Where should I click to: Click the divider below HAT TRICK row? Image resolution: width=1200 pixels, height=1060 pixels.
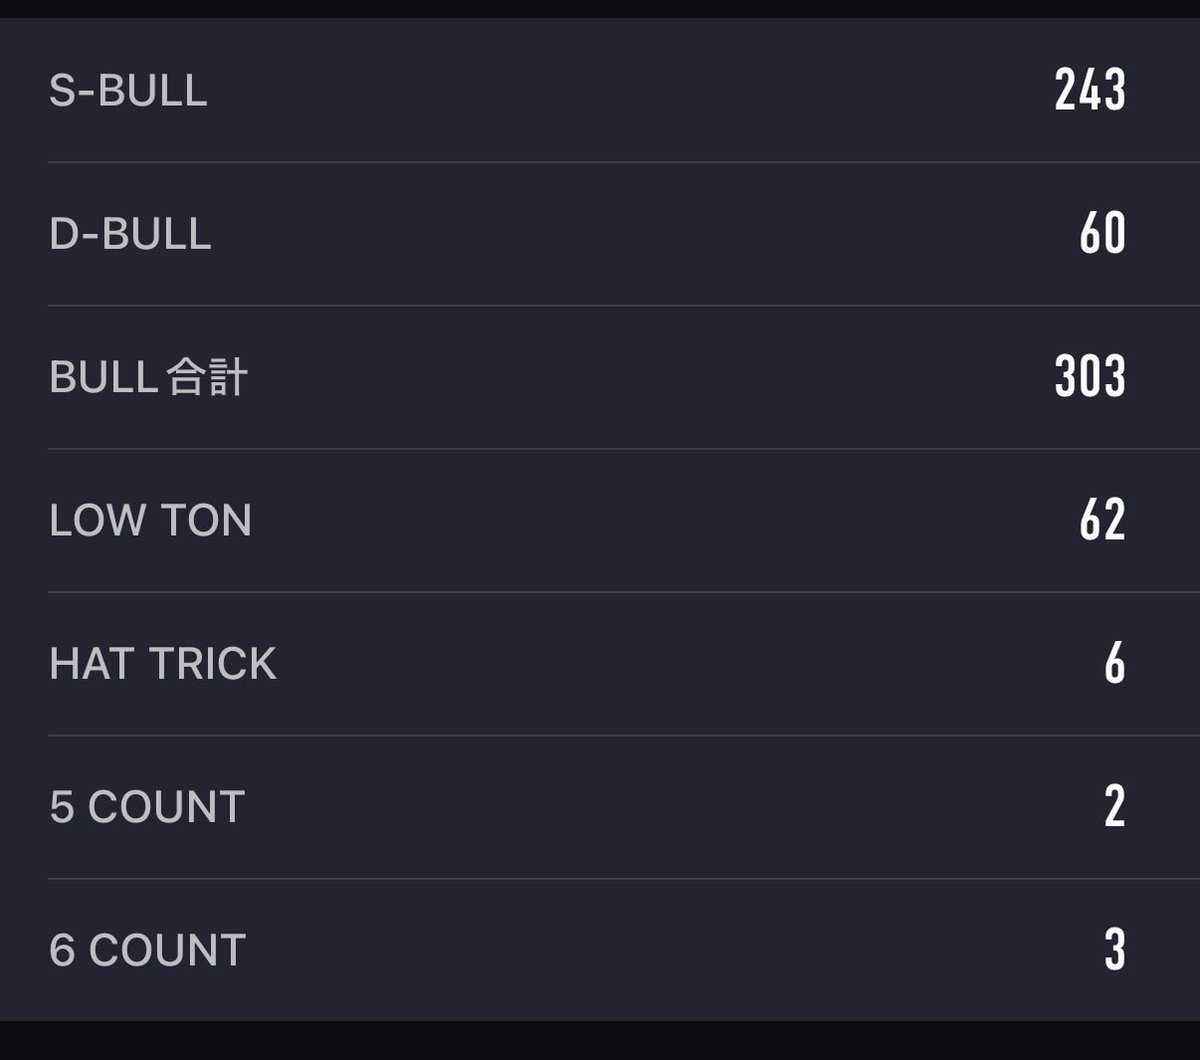pos(624,735)
